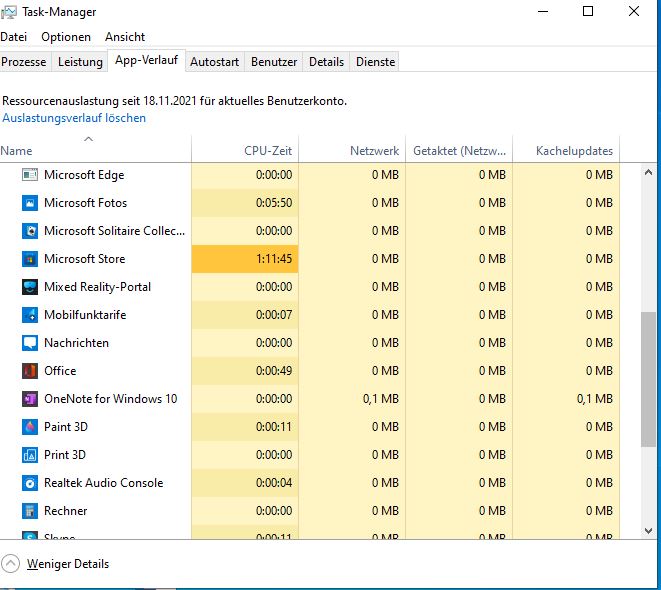Switch to the Dienste tab
The height and width of the screenshot is (590, 661).
pyautogui.click(x=375, y=62)
